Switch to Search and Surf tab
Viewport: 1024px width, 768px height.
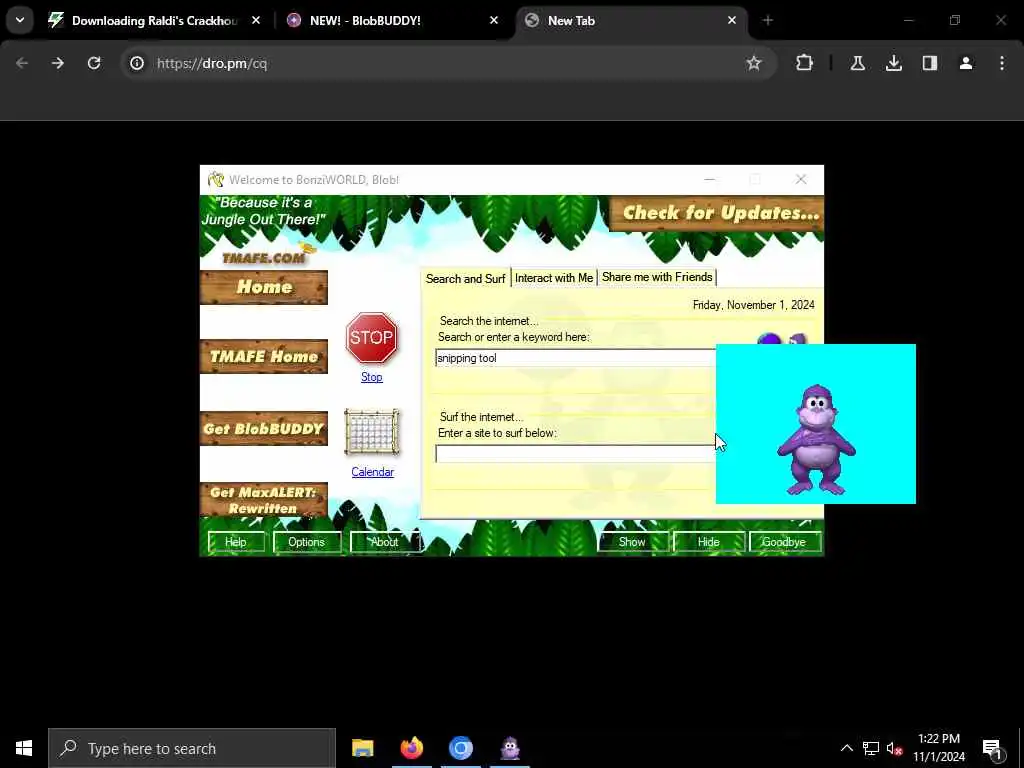click(465, 278)
